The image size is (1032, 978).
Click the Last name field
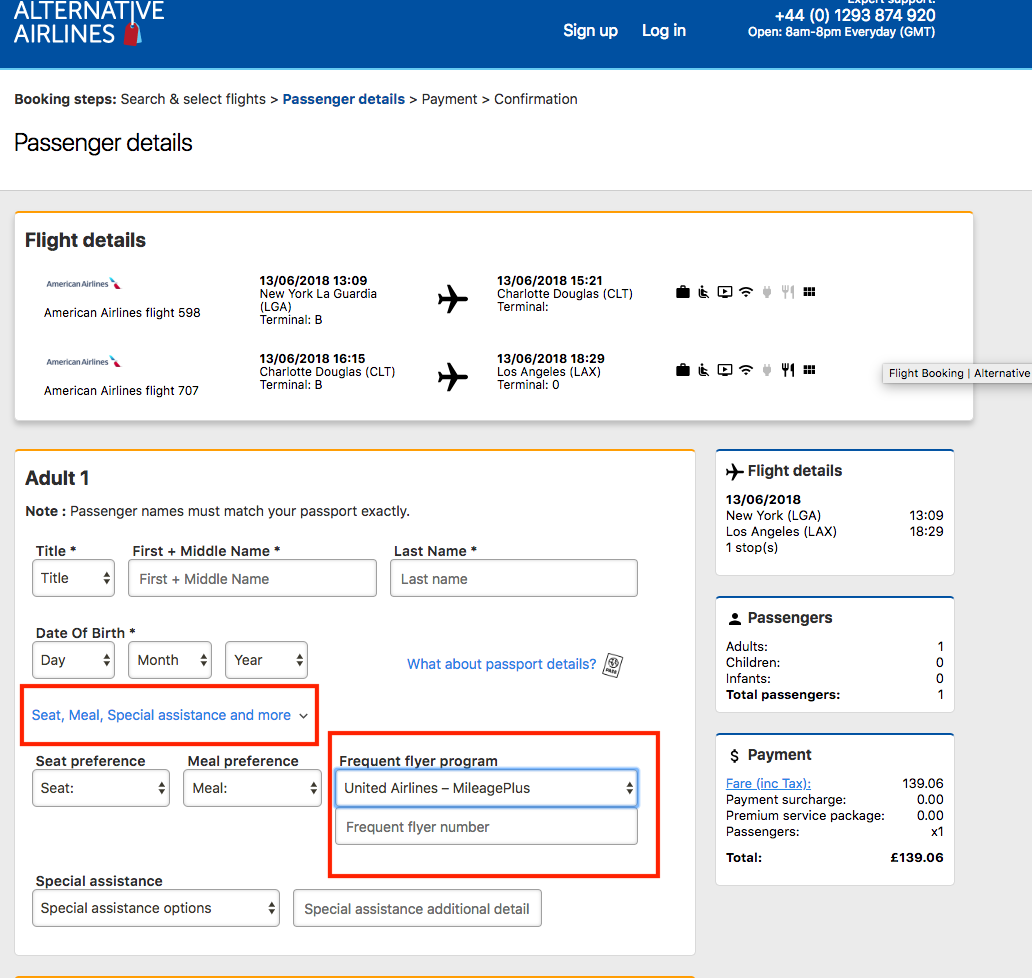[513, 578]
